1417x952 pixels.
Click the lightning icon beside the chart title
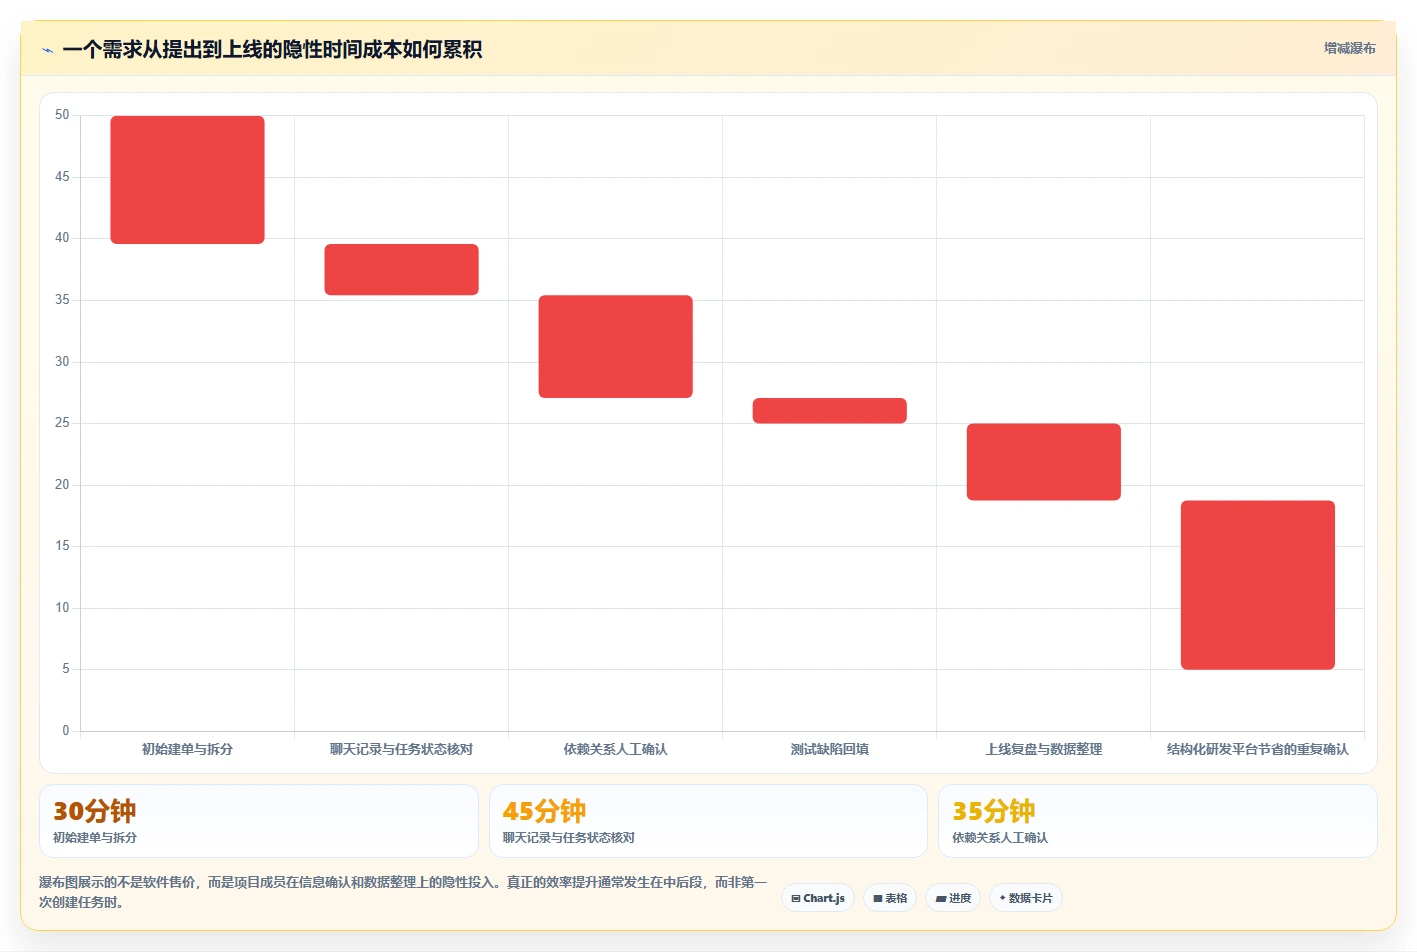pos(47,50)
